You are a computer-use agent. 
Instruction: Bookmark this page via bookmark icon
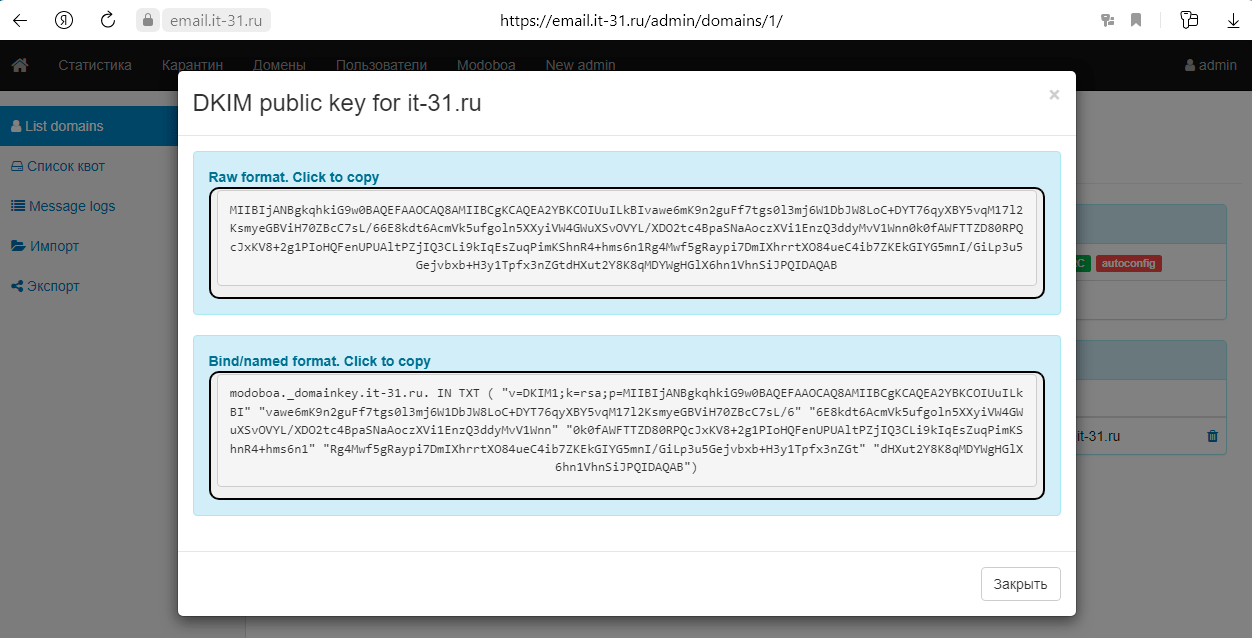coord(1136,20)
